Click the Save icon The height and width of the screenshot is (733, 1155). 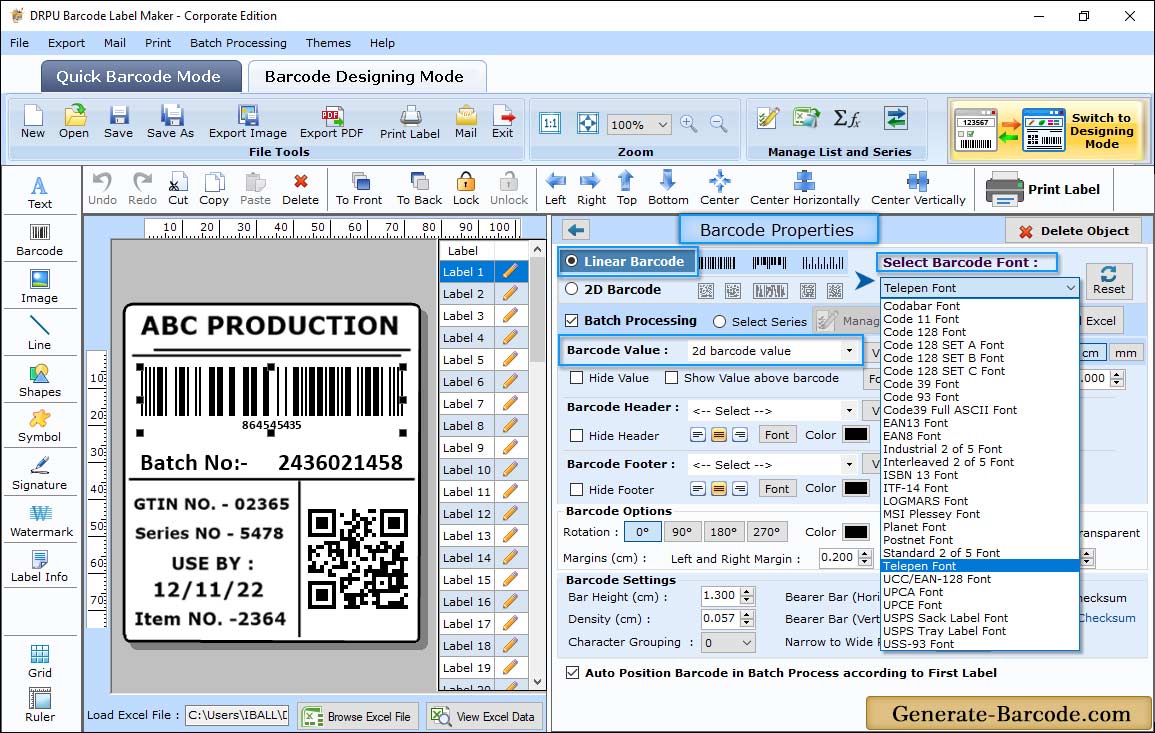[x=118, y=122]
